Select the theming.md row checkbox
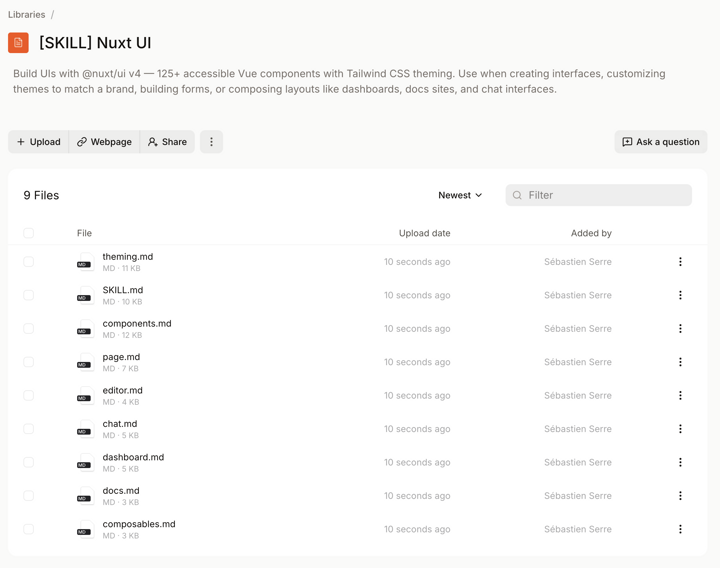The image size is (720, 568). coord(28,262)
